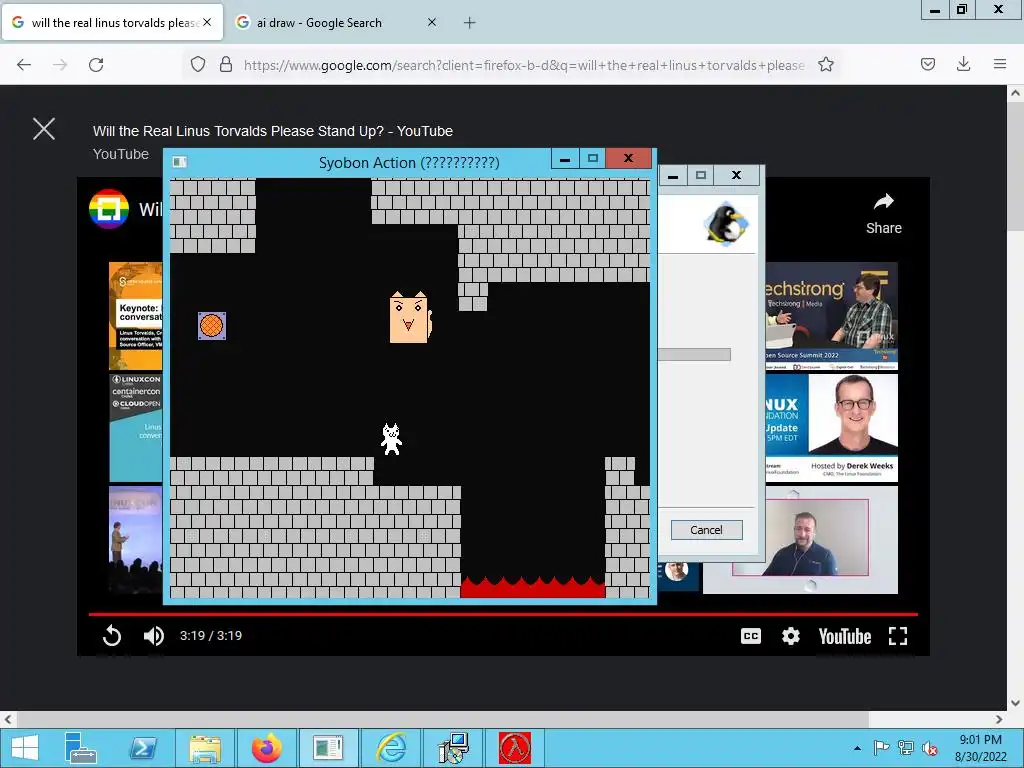Toggle closed captions CC button
1024x768 pixels.
(x=751, y=636)
